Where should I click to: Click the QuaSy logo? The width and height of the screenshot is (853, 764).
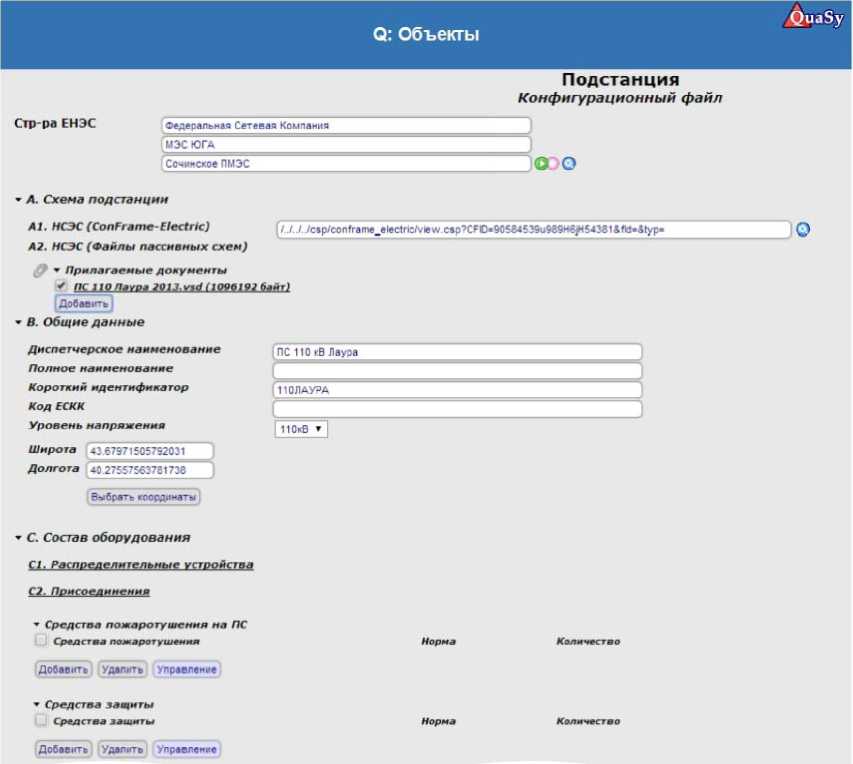point(814,16)
